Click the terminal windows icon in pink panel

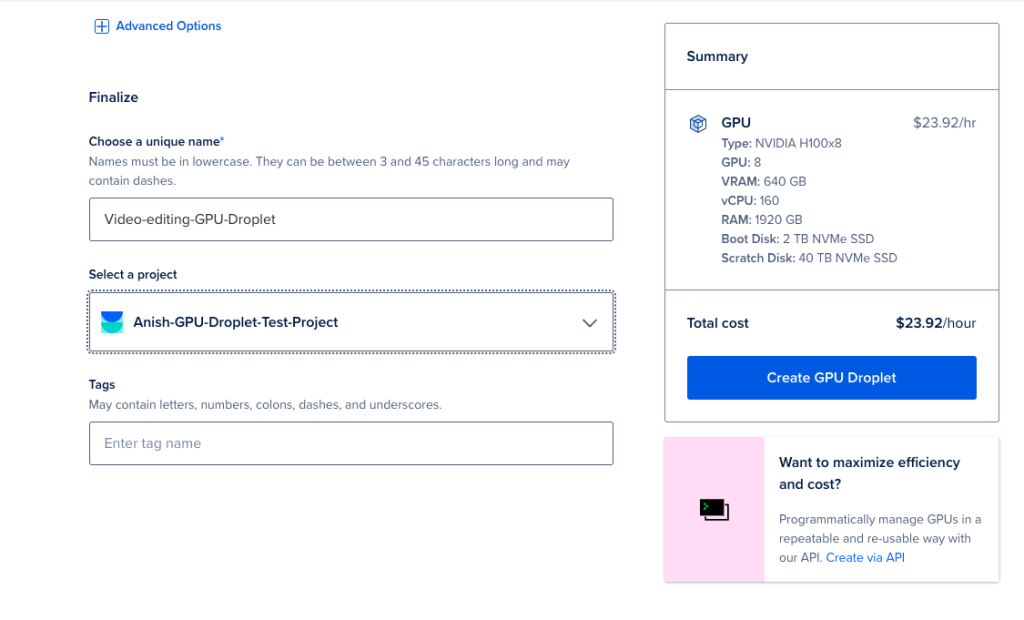pos(714,510)
